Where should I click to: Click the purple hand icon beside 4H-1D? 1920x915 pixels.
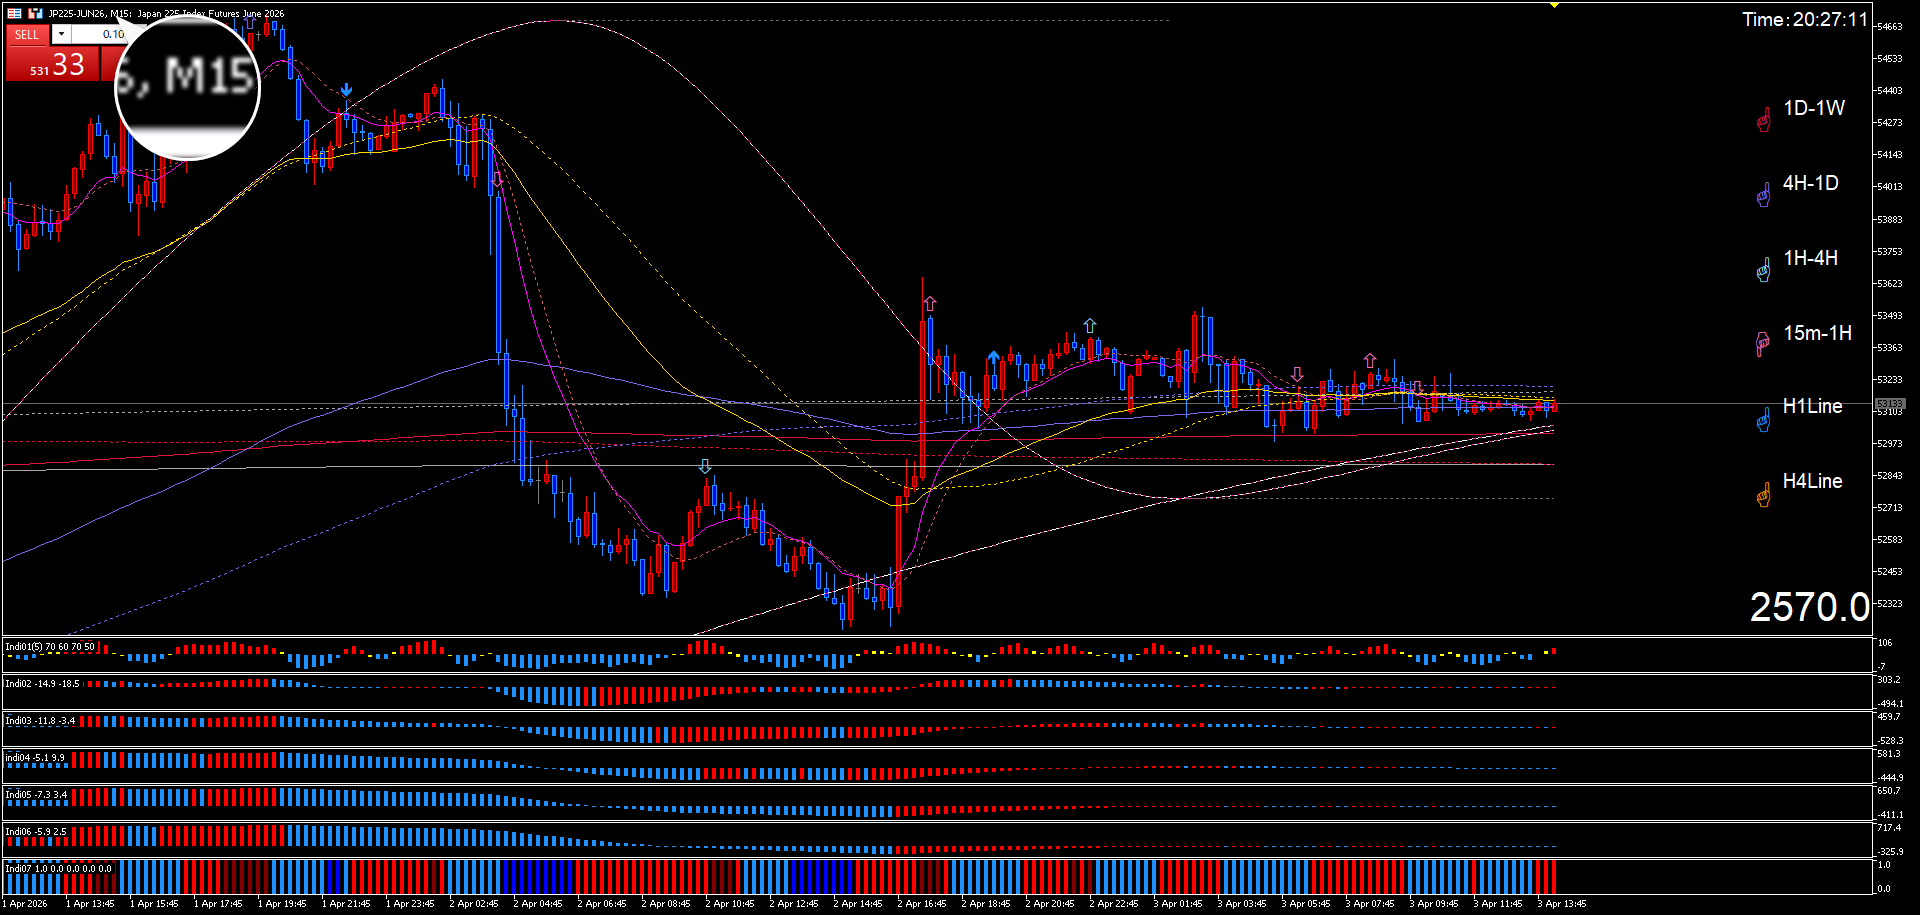pos(1764,195)
